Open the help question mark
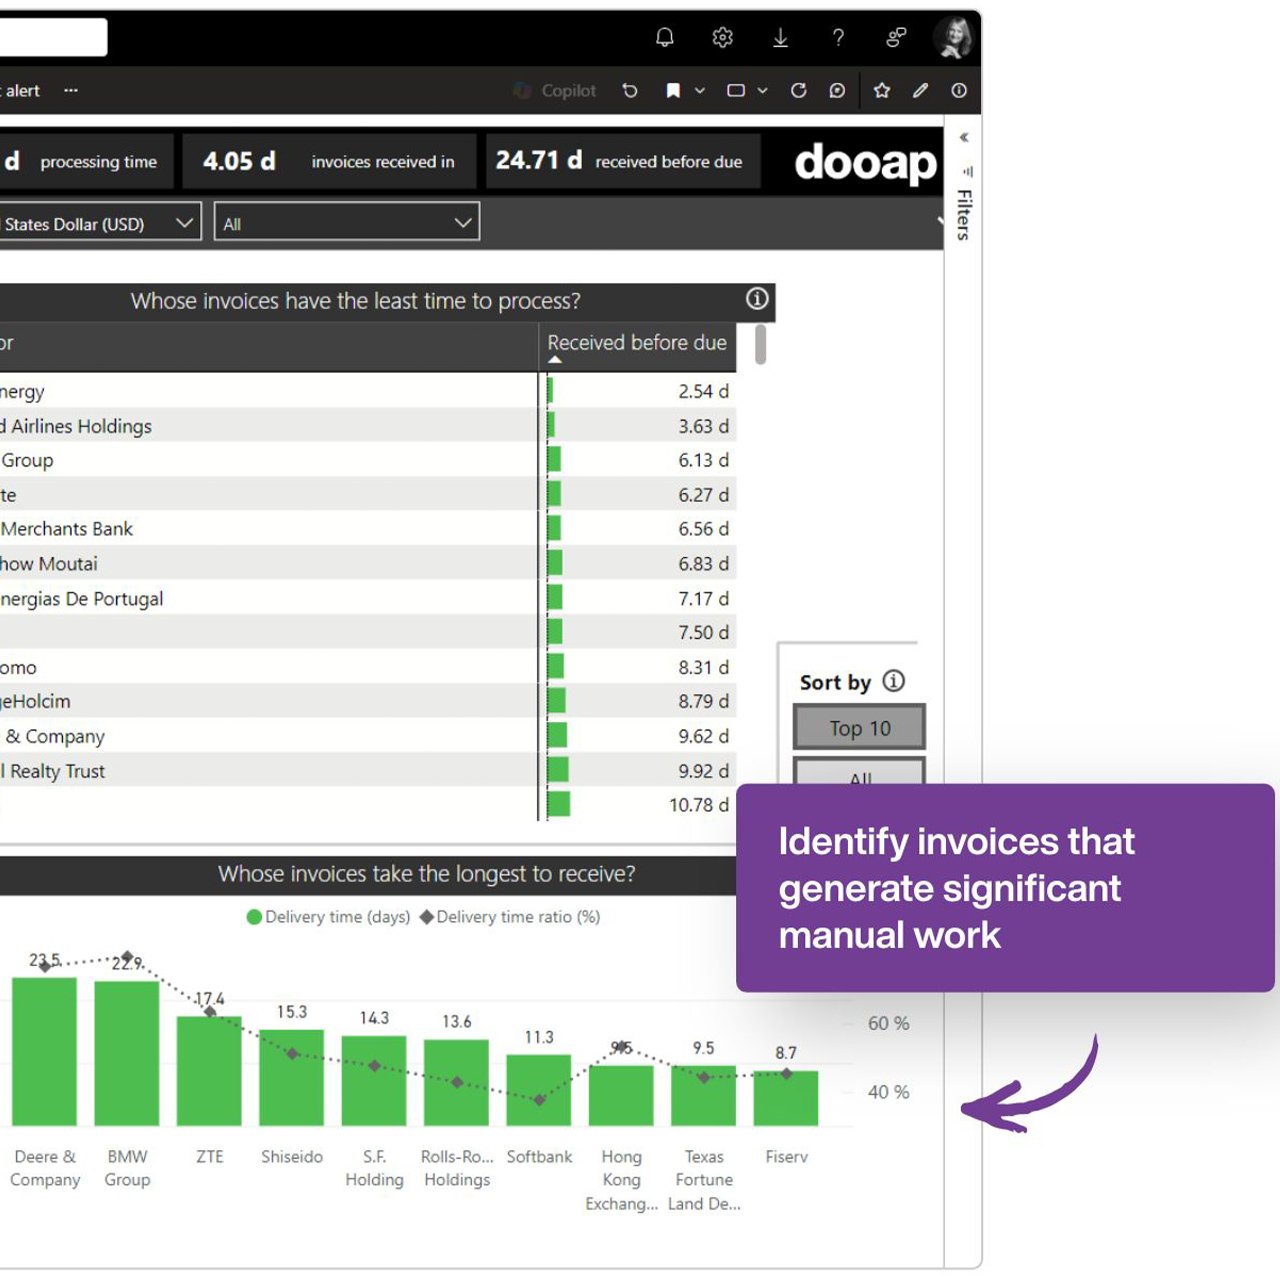The width and height of the screenshot is (1280, 1280). (838, 38)
